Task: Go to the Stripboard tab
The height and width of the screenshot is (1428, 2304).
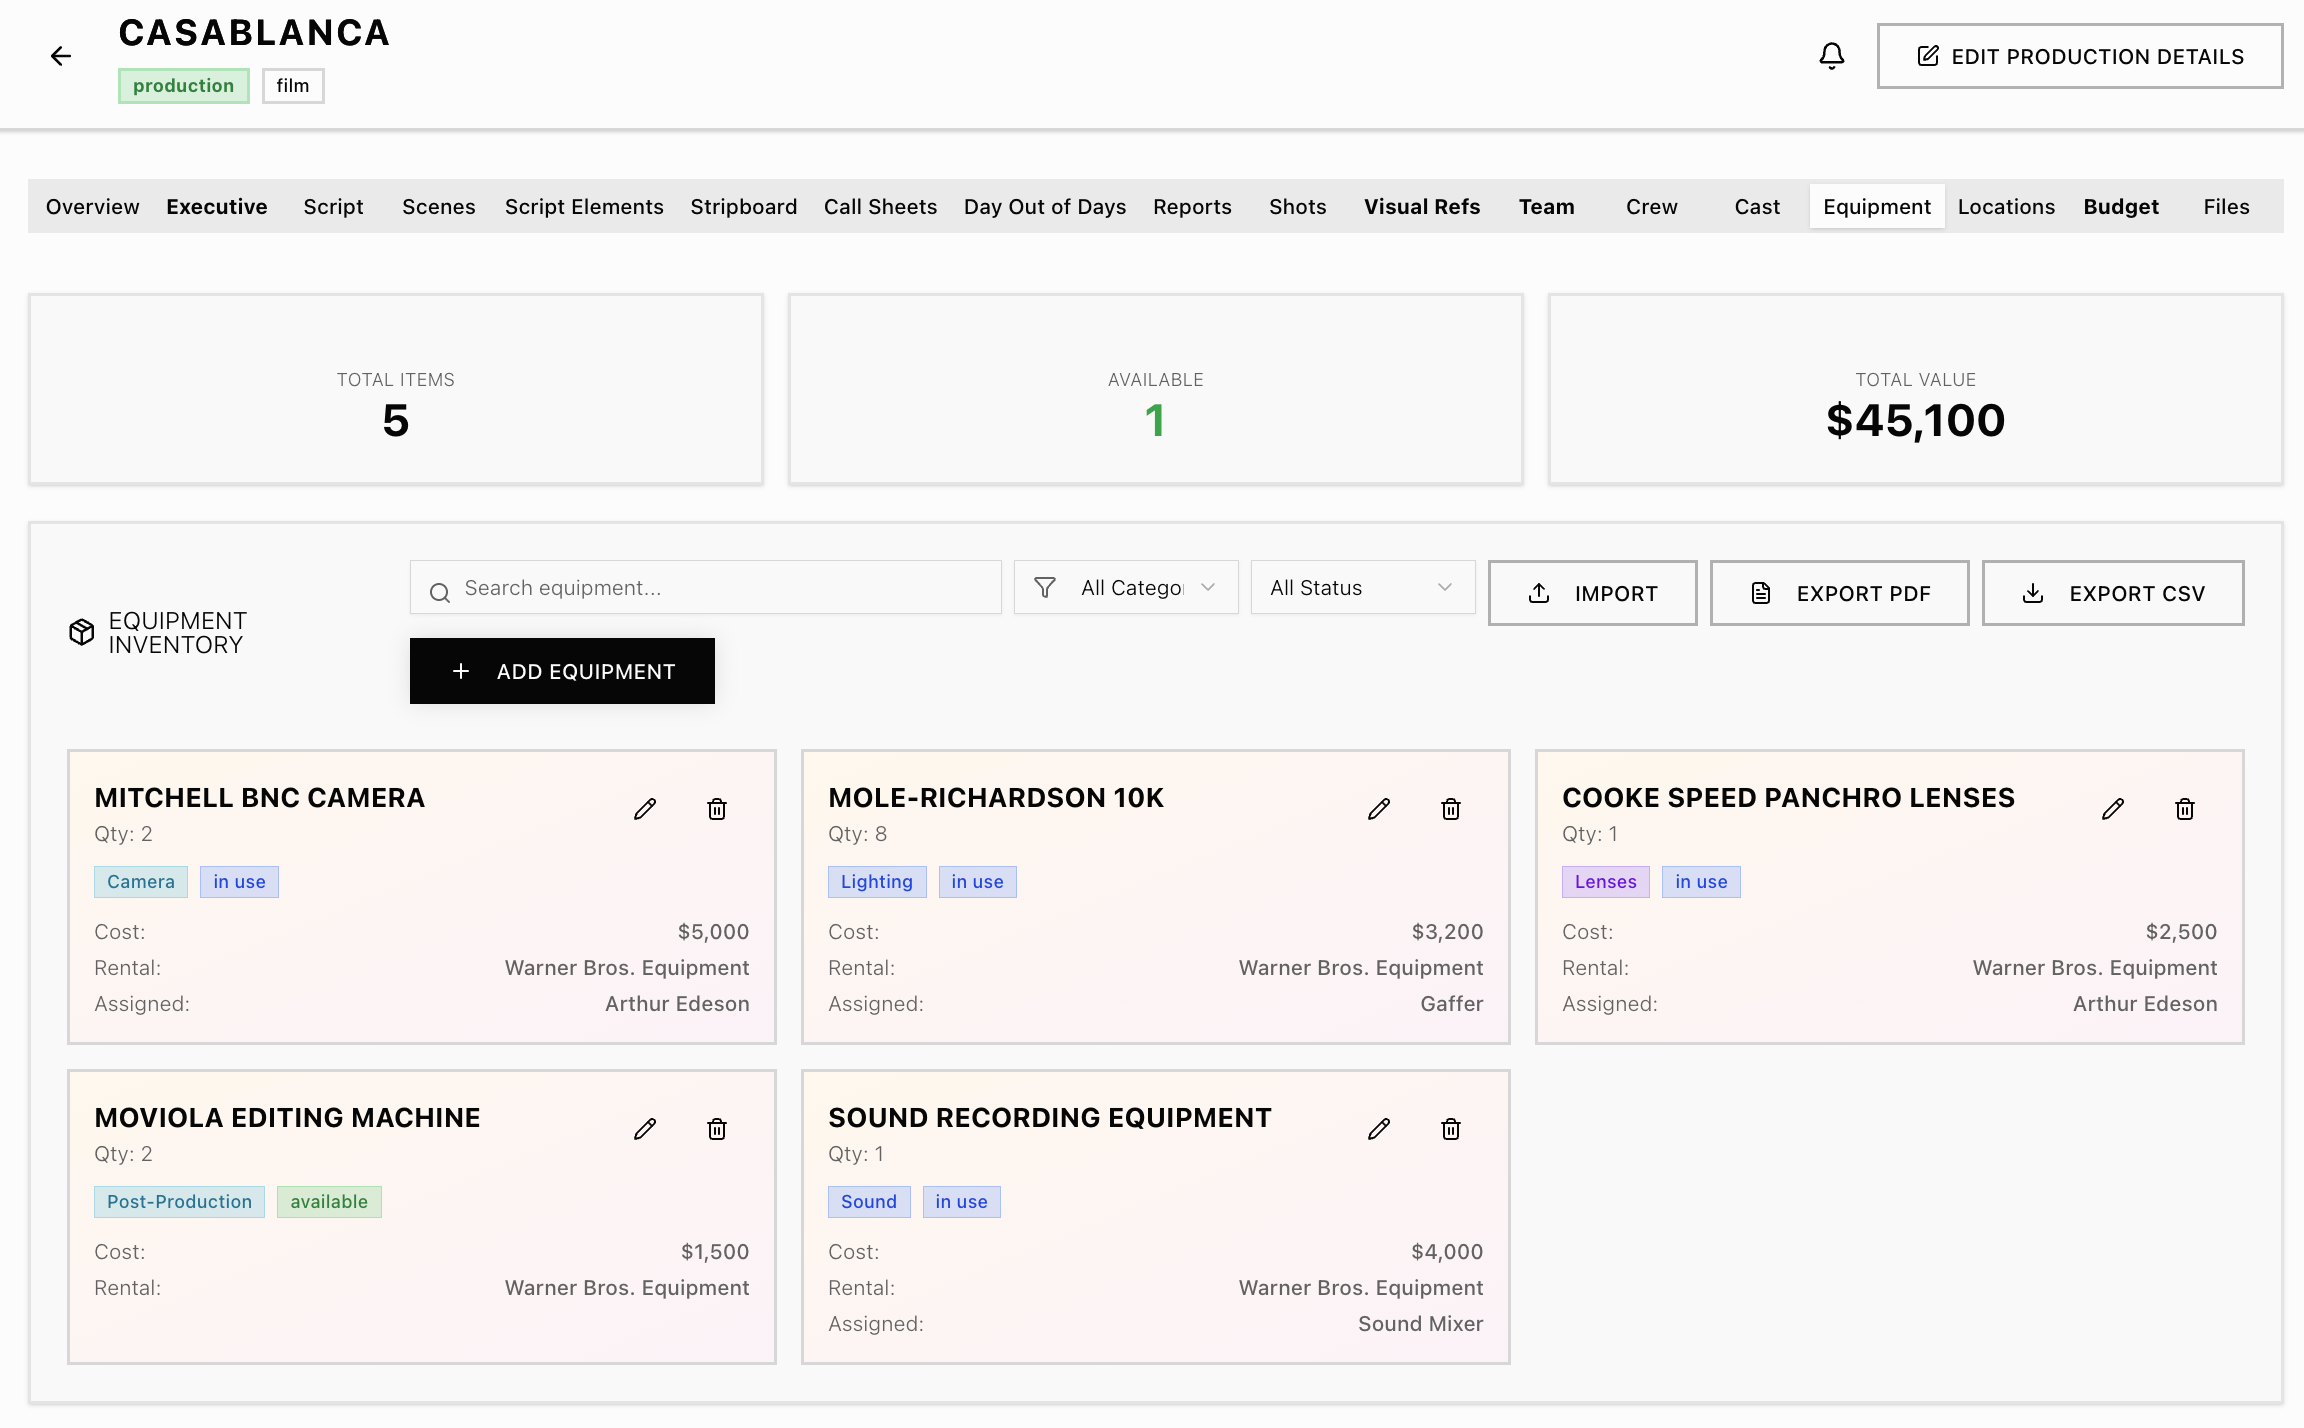Action: [x=743, y=207]
